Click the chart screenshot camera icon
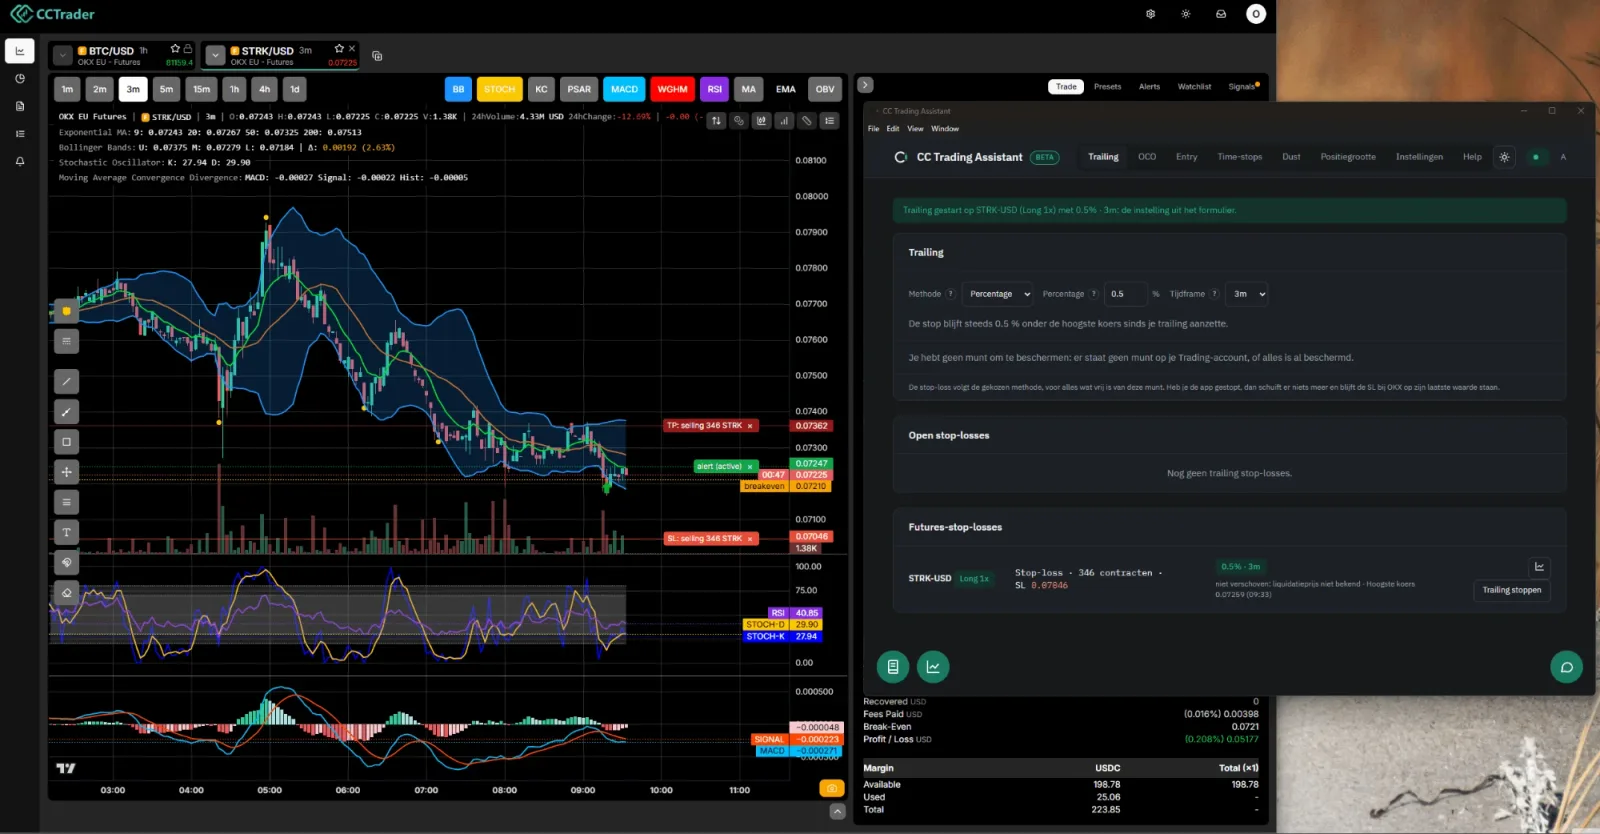The image size is (1600, 834). (x=831, y=789)
